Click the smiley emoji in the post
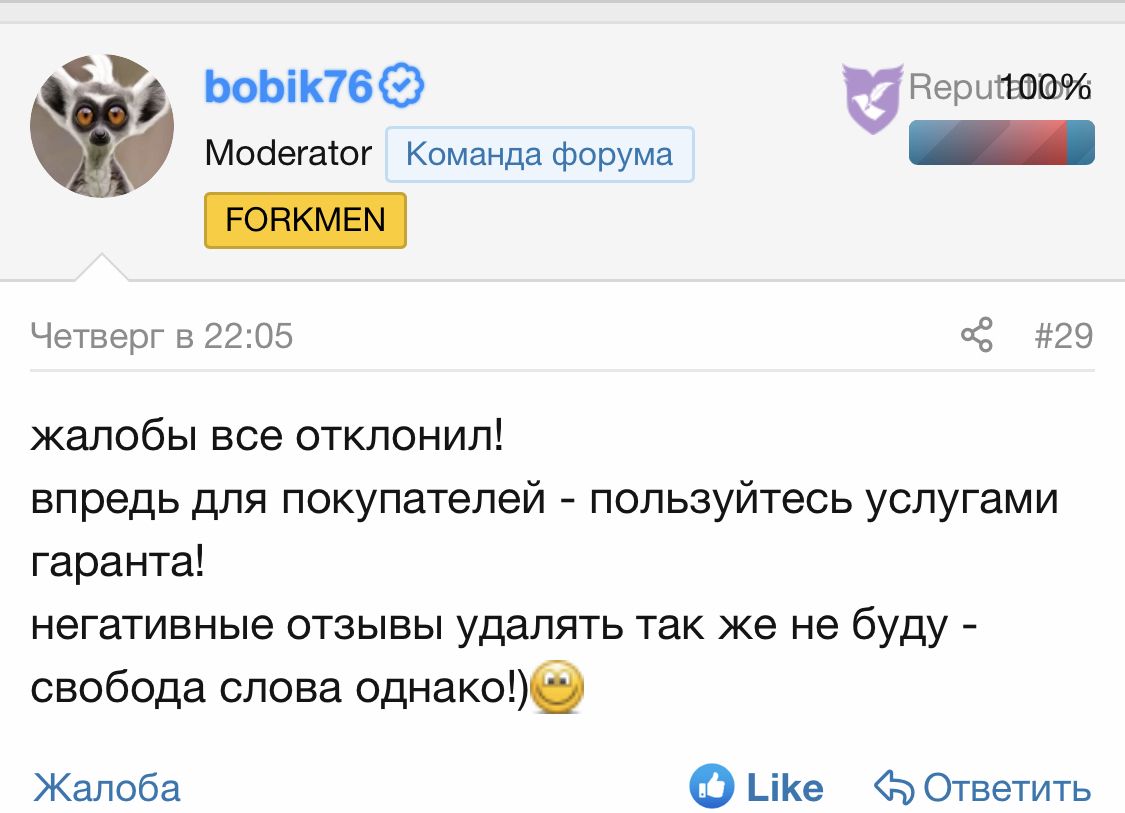This screenshot has width=1125, height=813. click(x=557, y=688)
